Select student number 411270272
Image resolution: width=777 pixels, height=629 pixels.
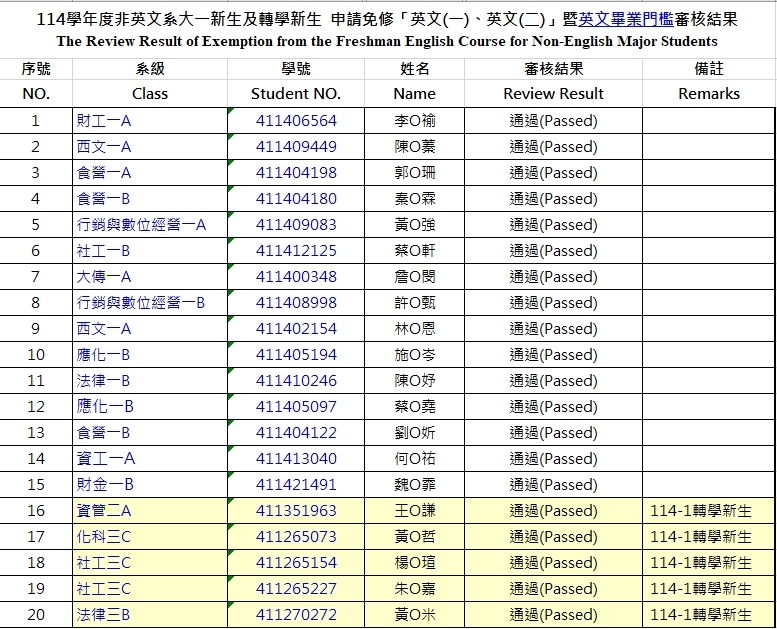click(296, 615)
